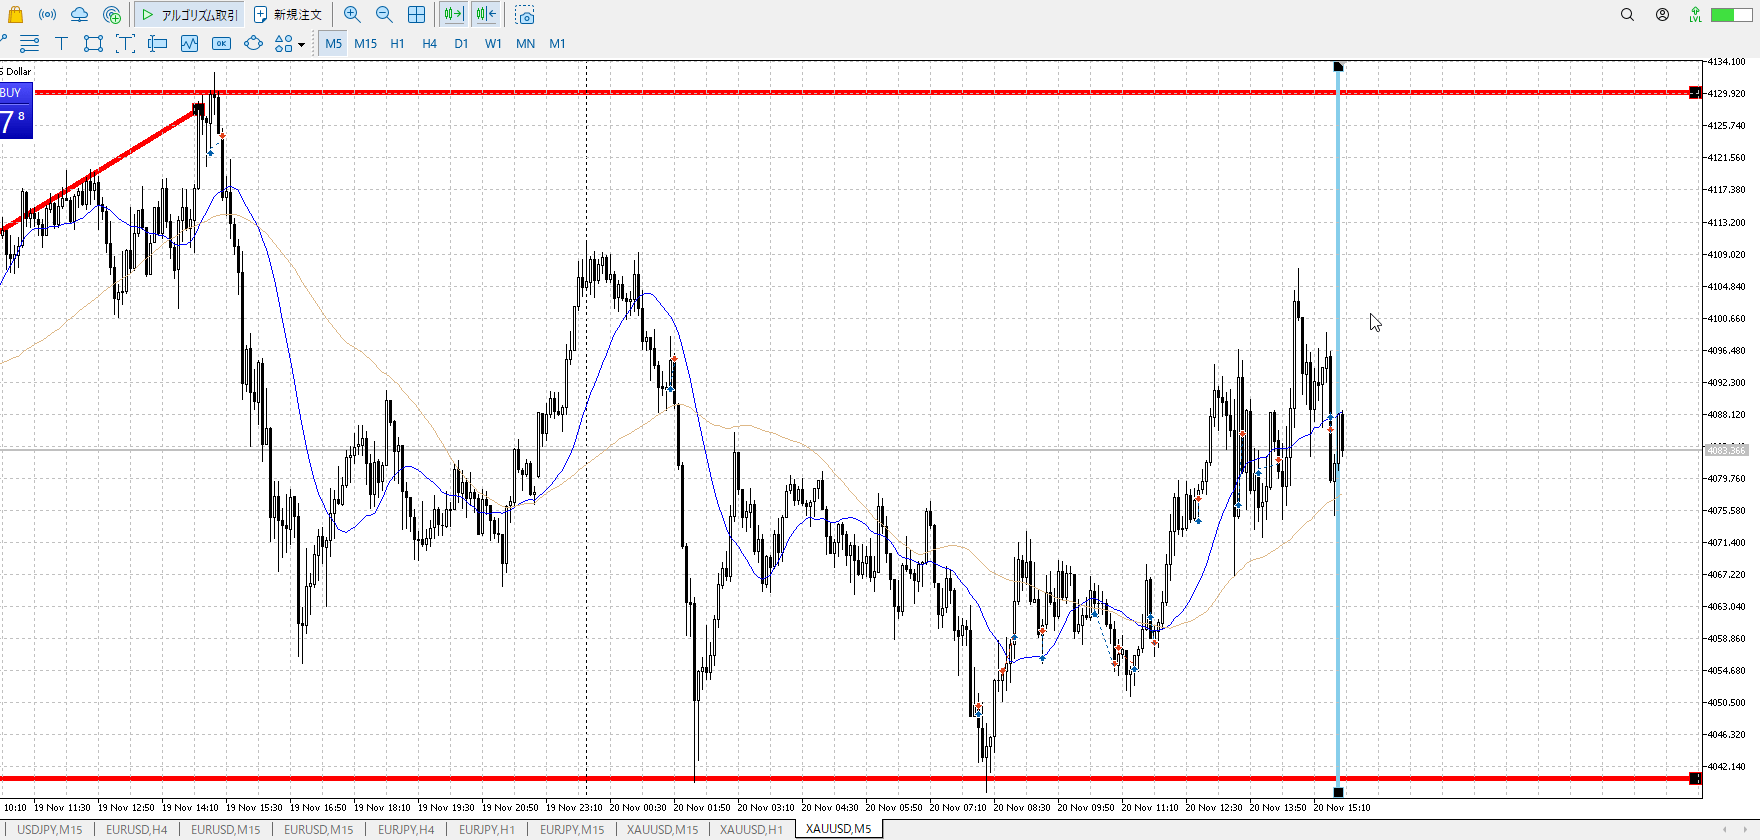Screen dimensions: 1760x840
Task: Toggle chart shift from right edge
Action: 486,15
